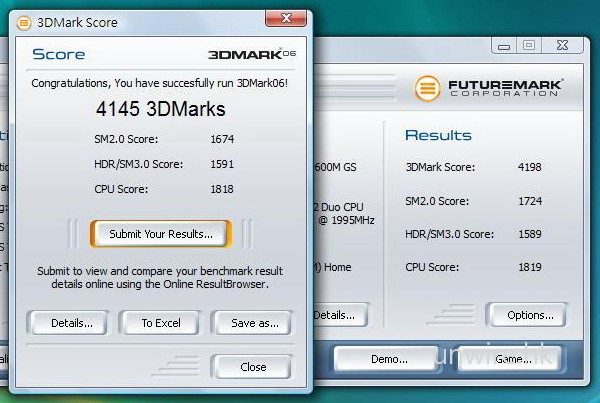Export results with To Excel button

(159, 323)
